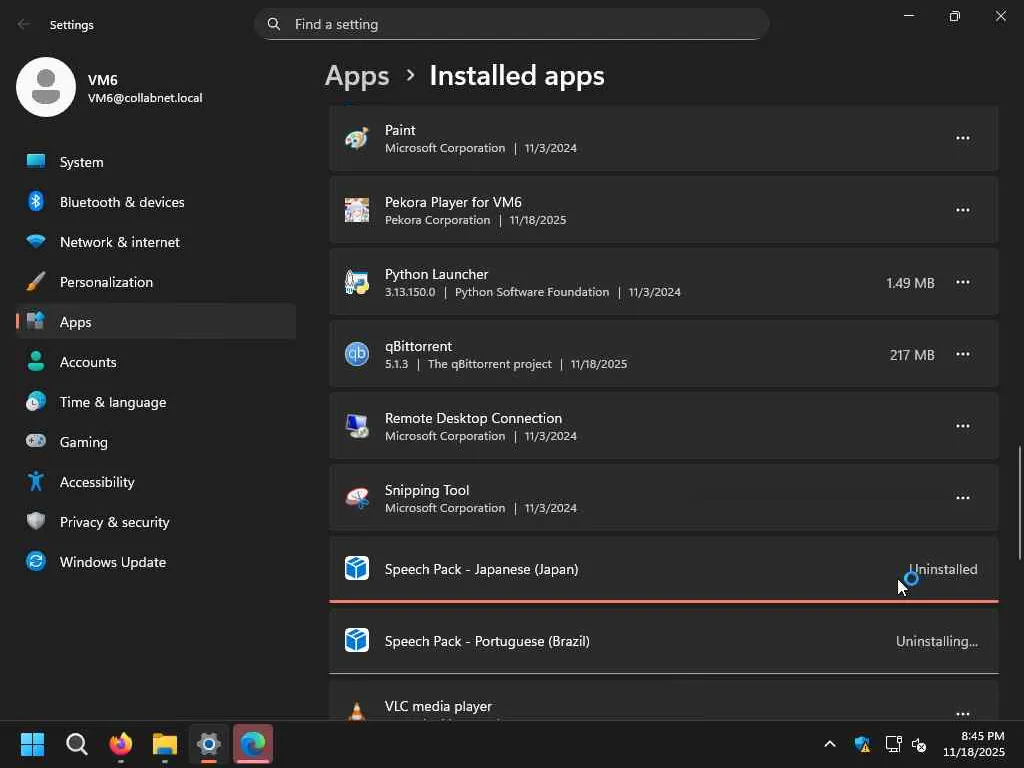Screen dimensions: 1024x768
Task: Click the qBittorrent app icon
Action: point(357,354)
